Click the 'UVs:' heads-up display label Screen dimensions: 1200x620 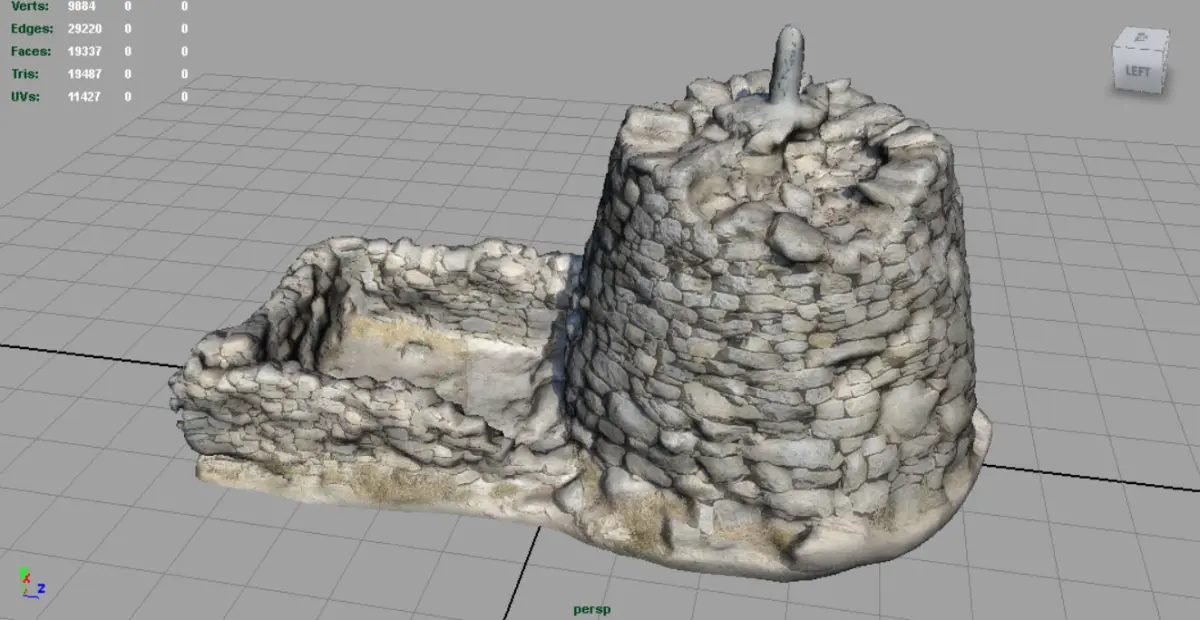click(x=27, y=97)
